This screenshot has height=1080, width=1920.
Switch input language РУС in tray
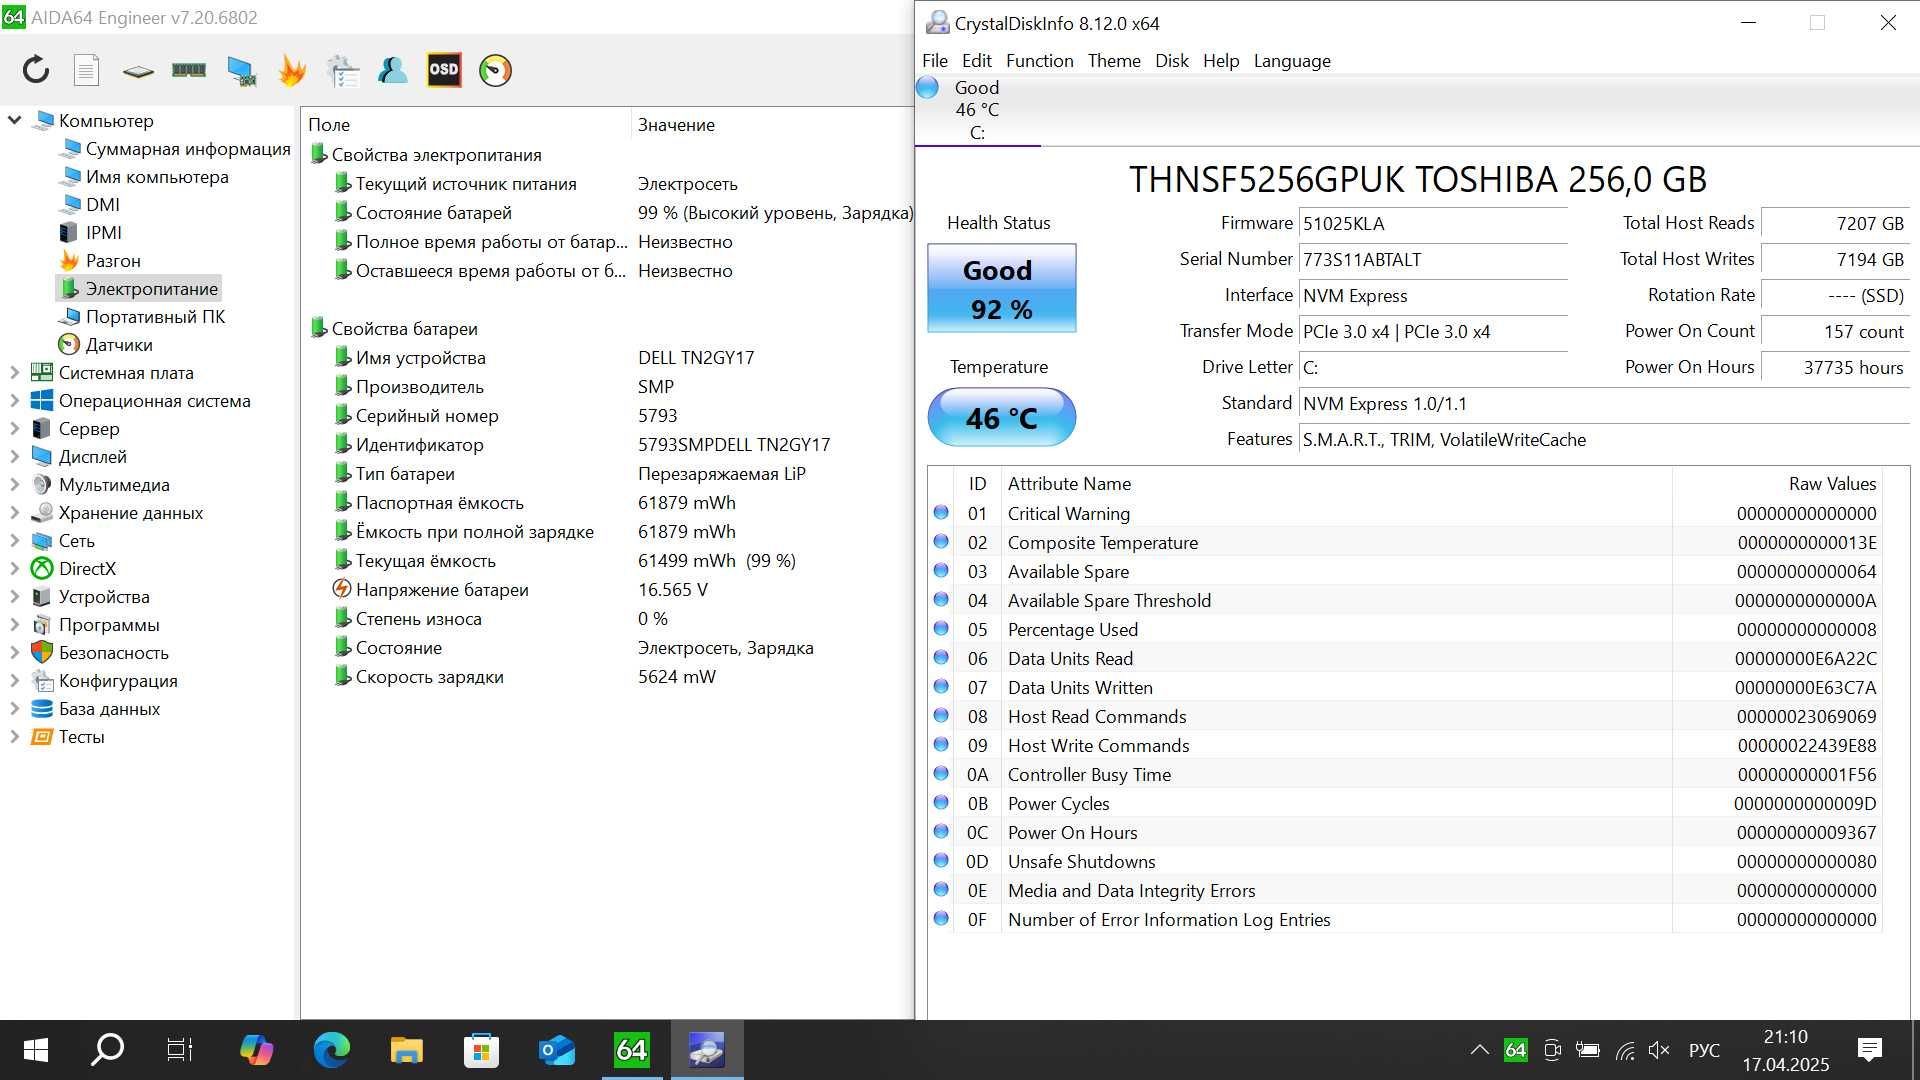point(1704,1050)
